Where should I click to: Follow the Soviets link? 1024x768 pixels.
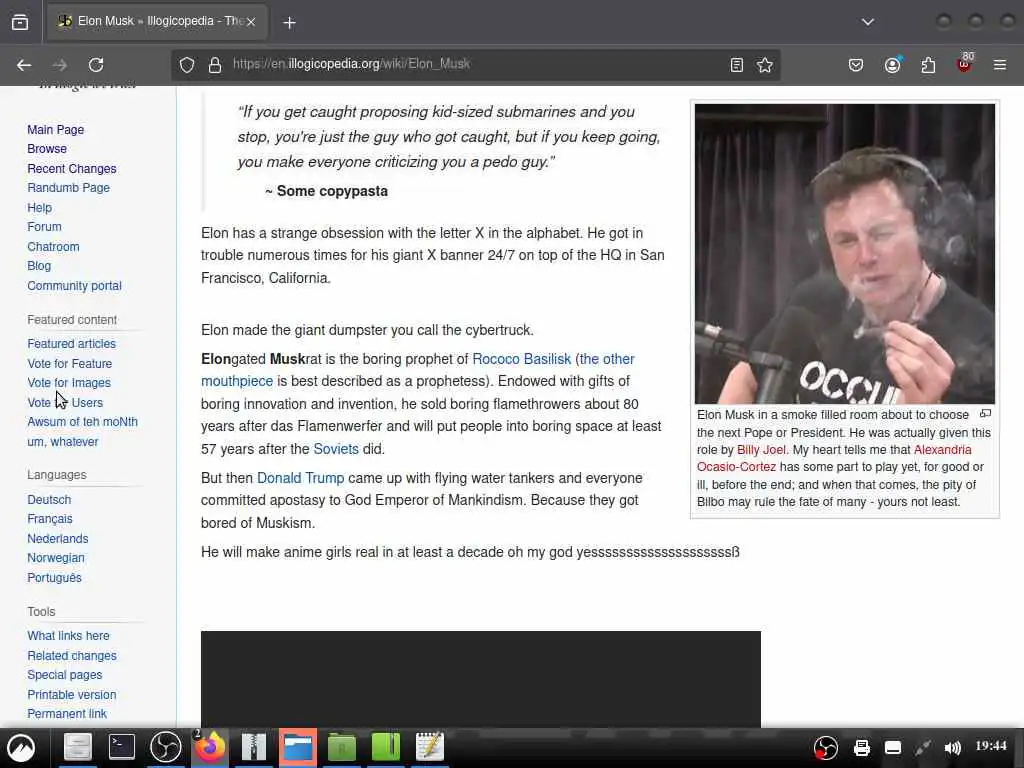coord(336,449)
